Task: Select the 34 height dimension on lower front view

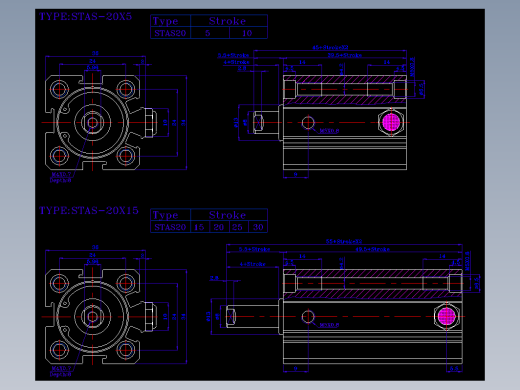Action: [183, 317]
